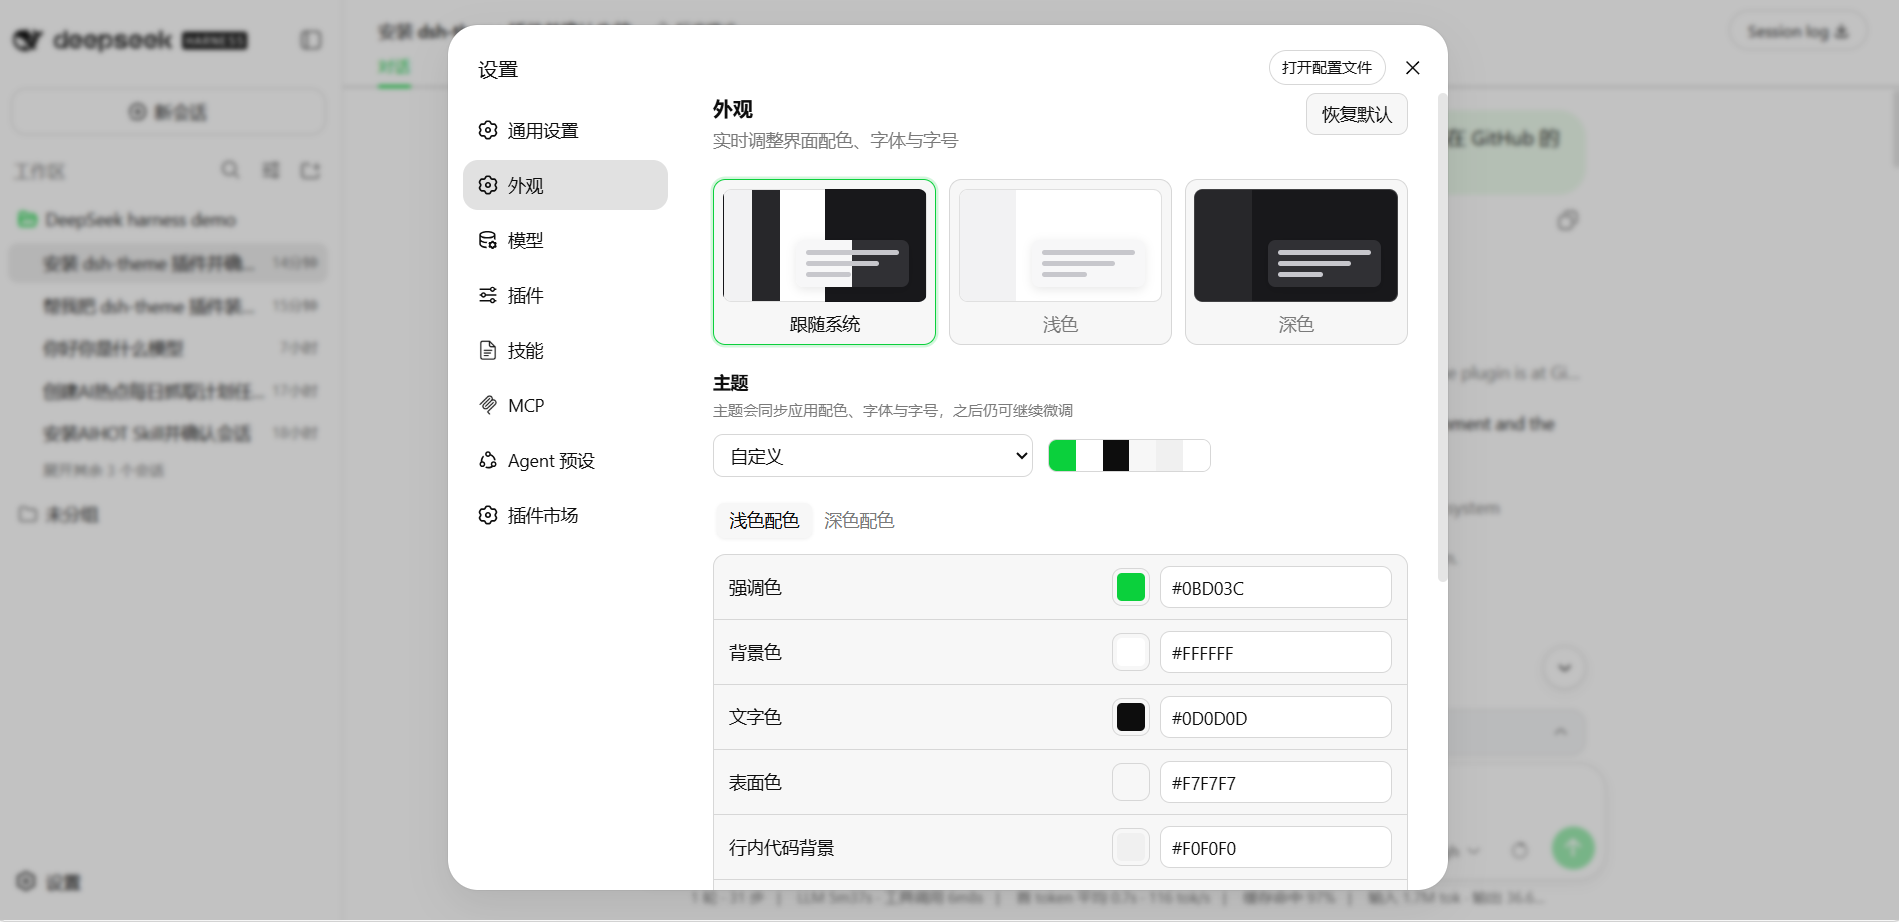Open the green 强调色 color swatch
The image size is (1899, 922).
(1131, 587)
